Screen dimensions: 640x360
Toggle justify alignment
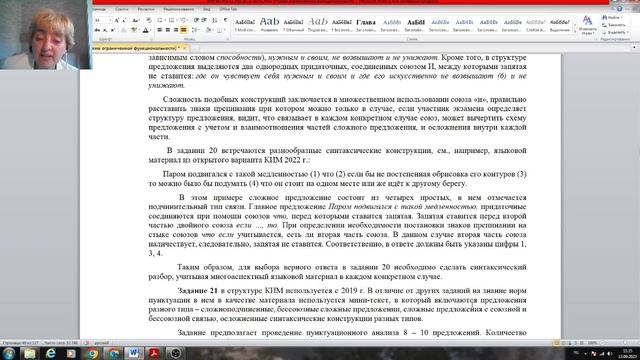coord(184,30)
